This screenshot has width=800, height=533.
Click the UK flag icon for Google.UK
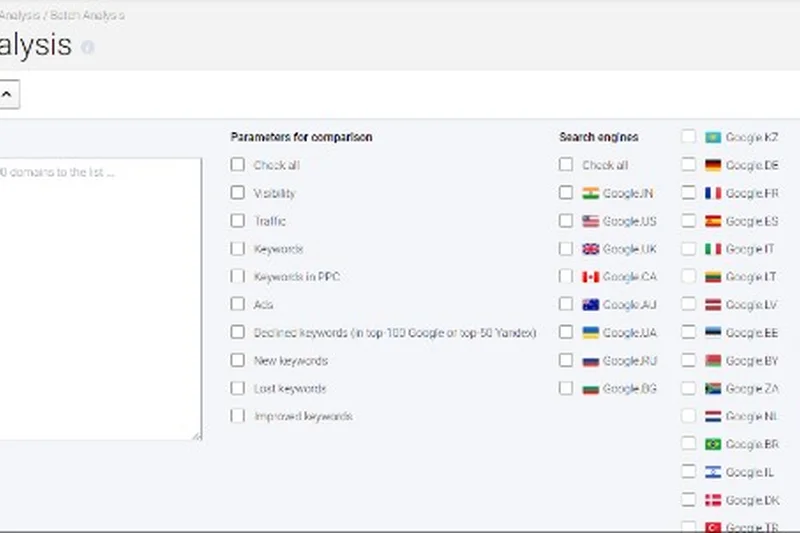(590, 249)
